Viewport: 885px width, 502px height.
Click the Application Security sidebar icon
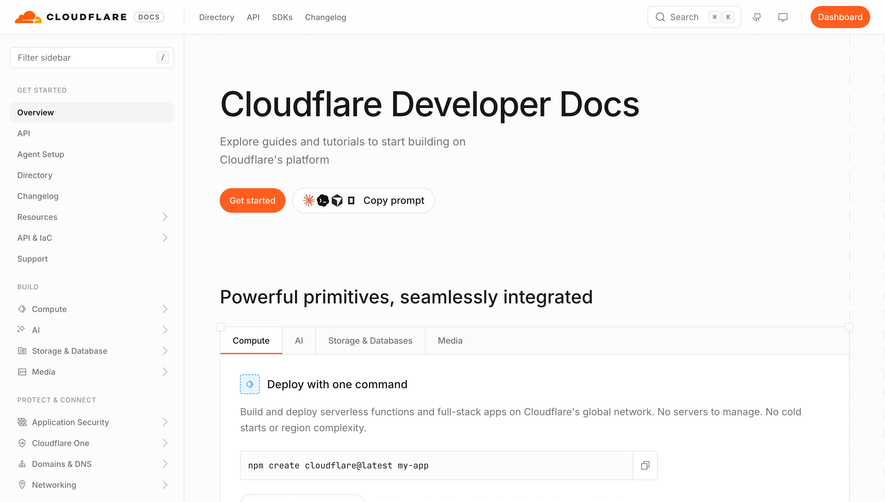click(x=22, y=422)
